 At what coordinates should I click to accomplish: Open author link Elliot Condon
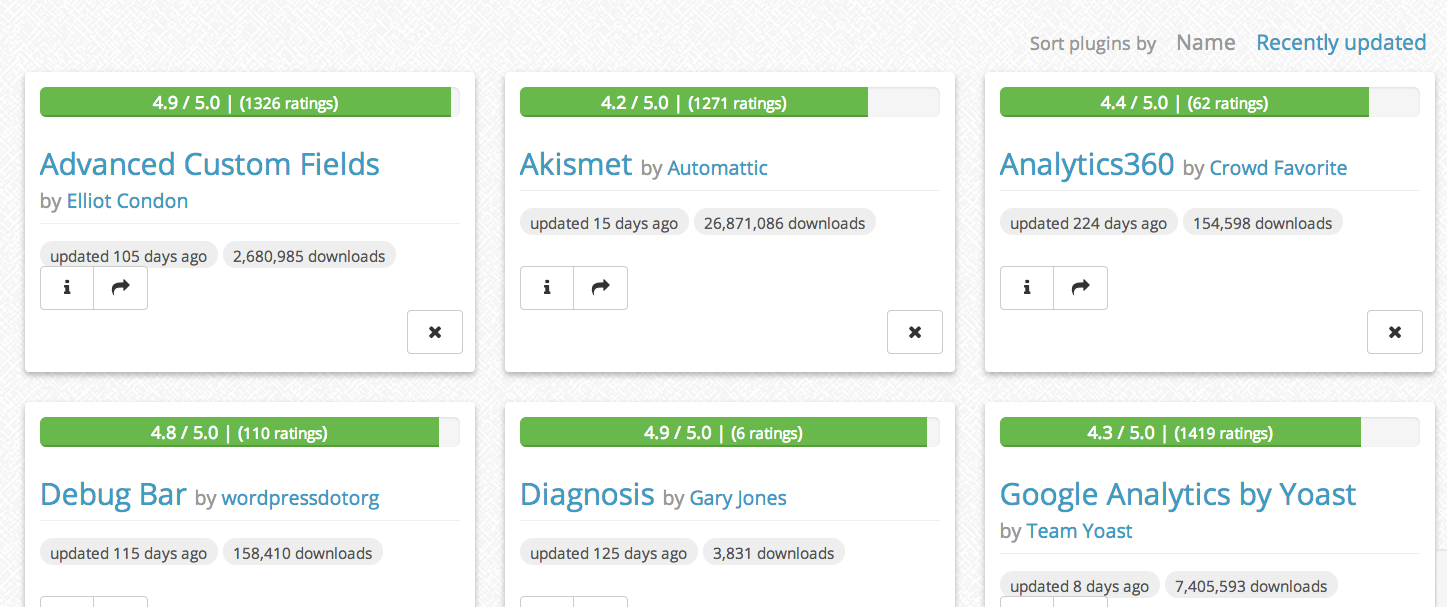click(x=128, y=200)
